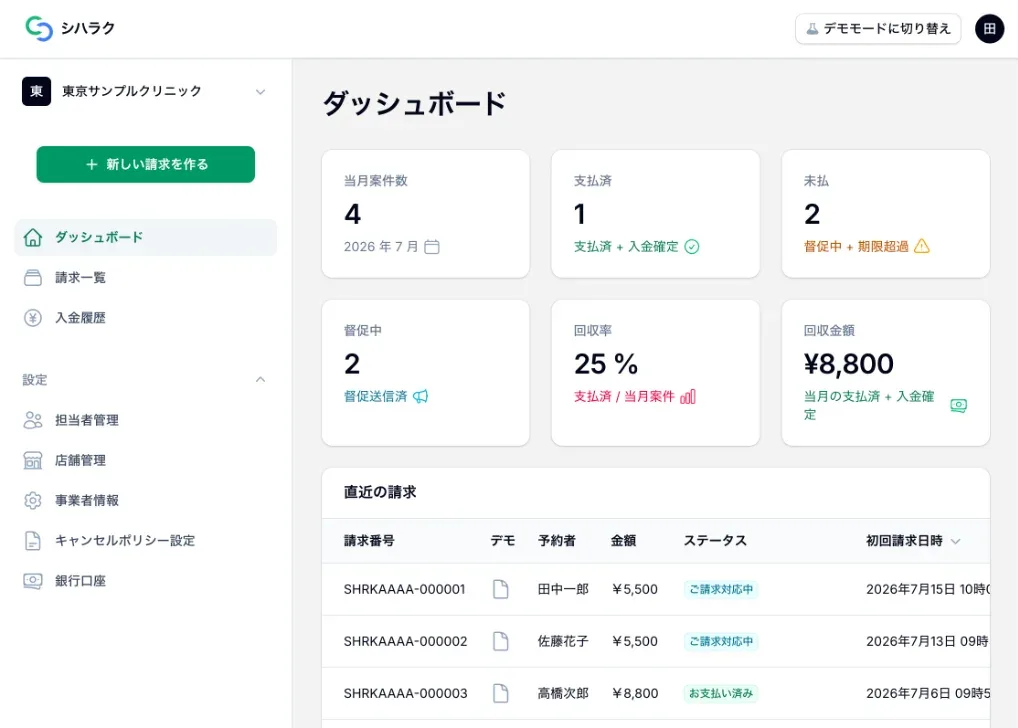This screenshot has width=1018, height=728.
Task: Click ¥5,500 amount in 田中一郎 row
Action: tap(634, 589)
